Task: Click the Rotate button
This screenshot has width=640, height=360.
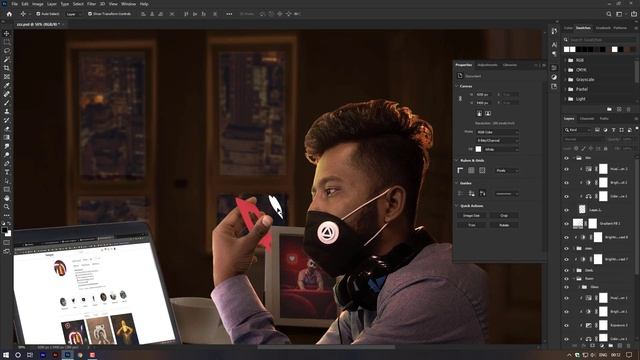Action: coord(504,225)
